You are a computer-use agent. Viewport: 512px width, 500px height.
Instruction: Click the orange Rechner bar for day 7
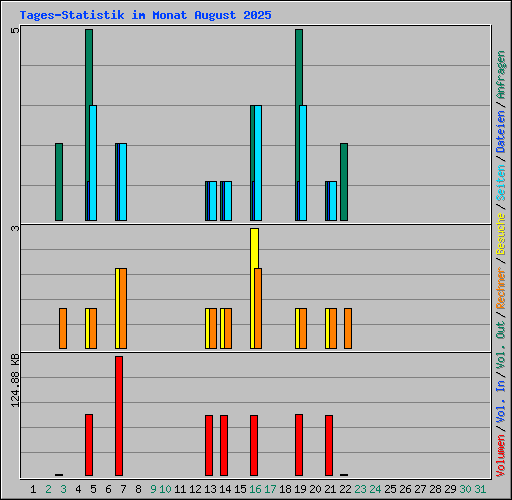[x=123, y=308]
